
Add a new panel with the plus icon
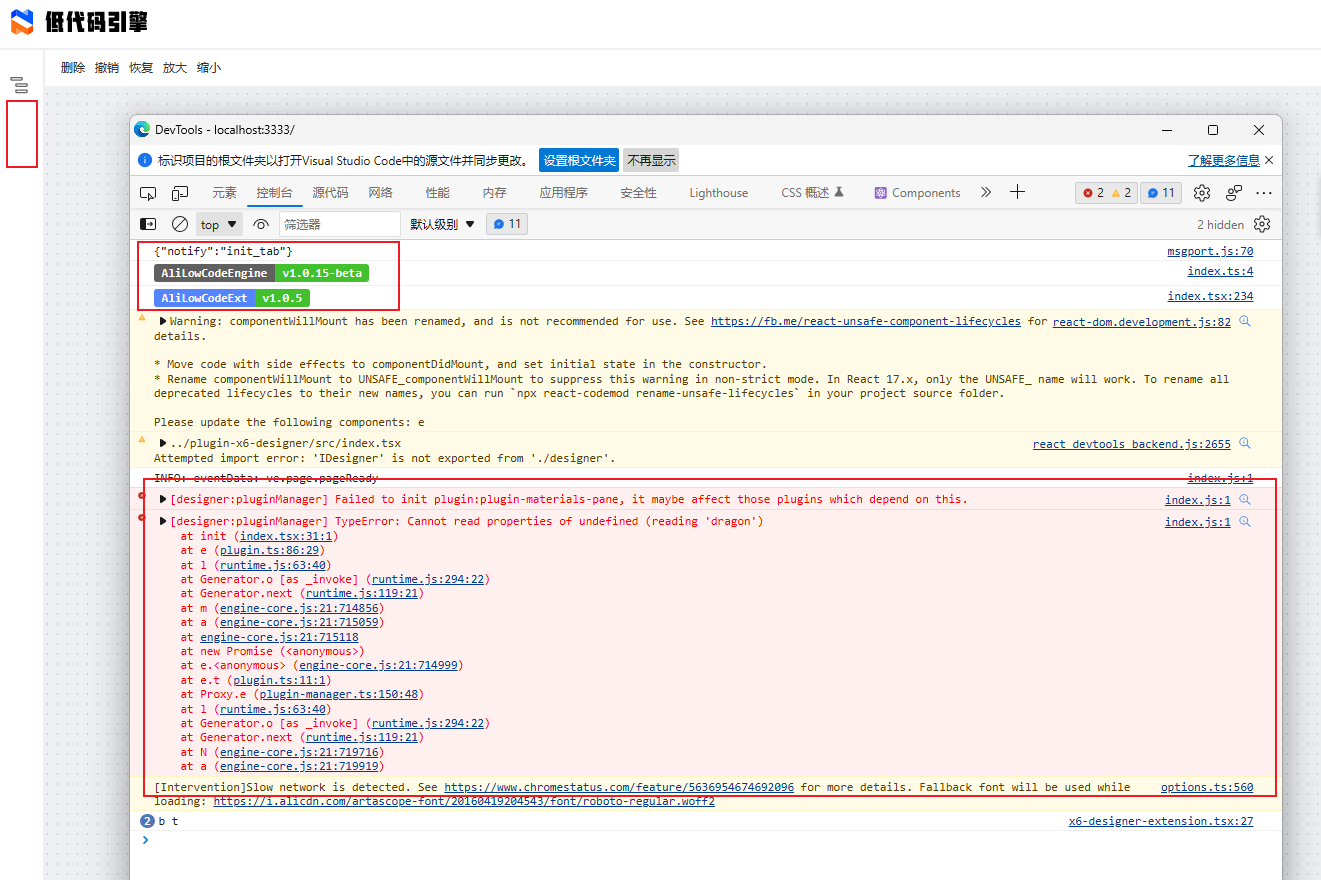coord(1017,192)
